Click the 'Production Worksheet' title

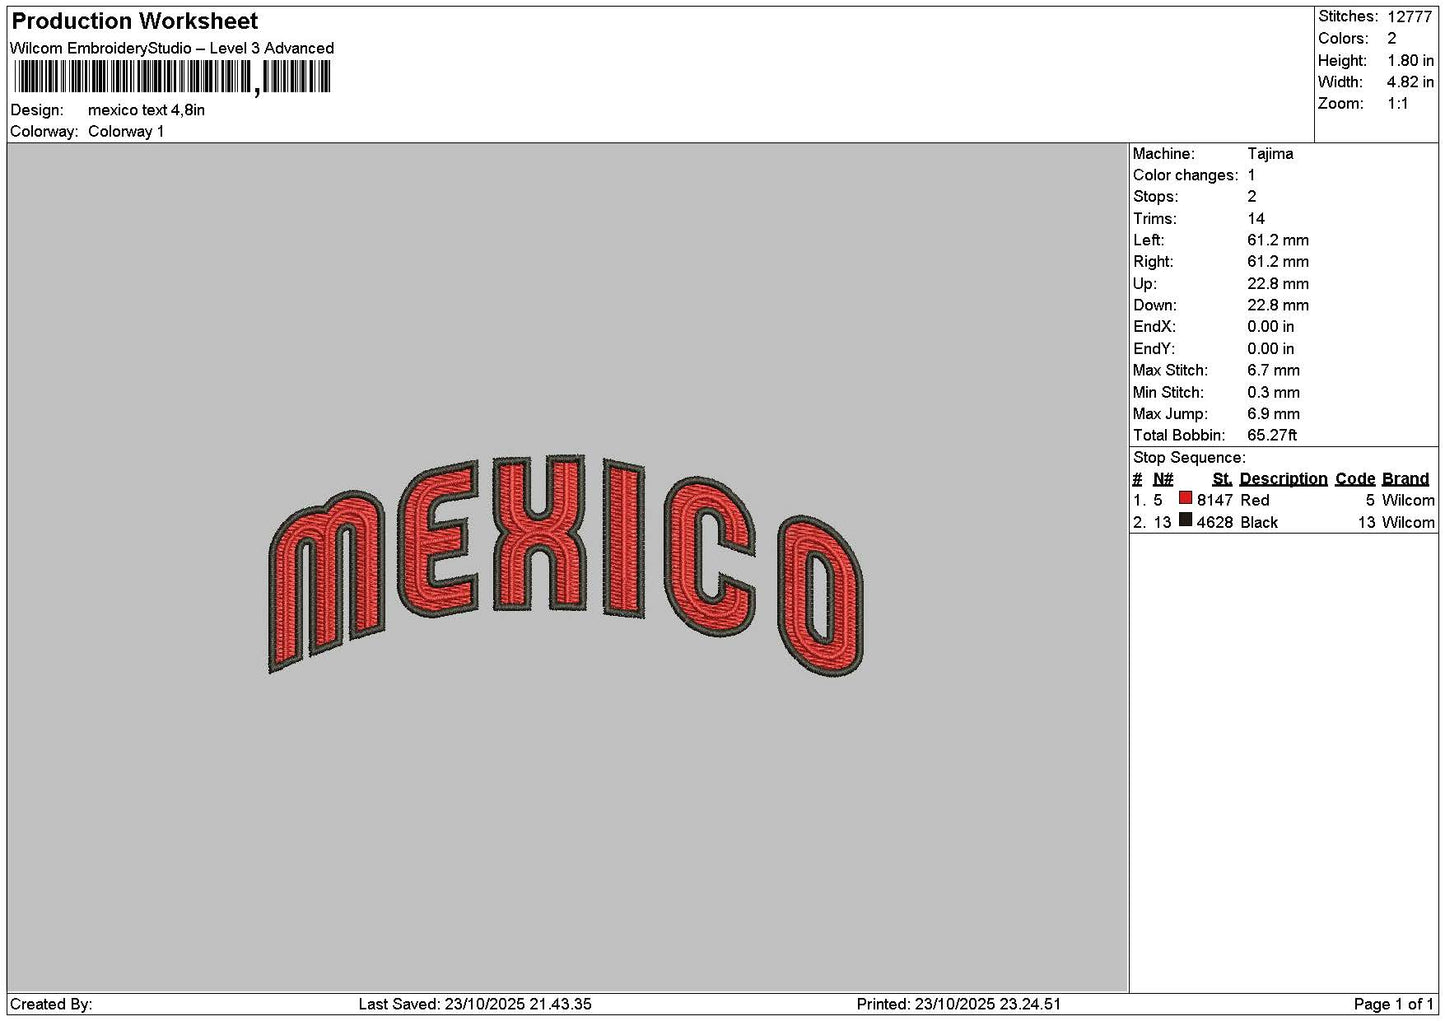point(134,21)
